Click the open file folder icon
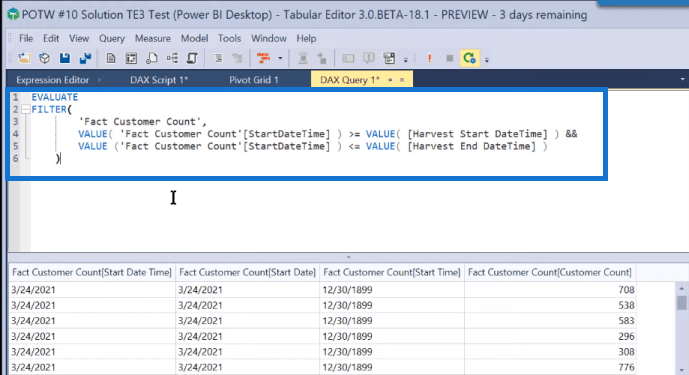Image resolution: width=689 pixels, height=375 pixels. (x=24, y=58)
